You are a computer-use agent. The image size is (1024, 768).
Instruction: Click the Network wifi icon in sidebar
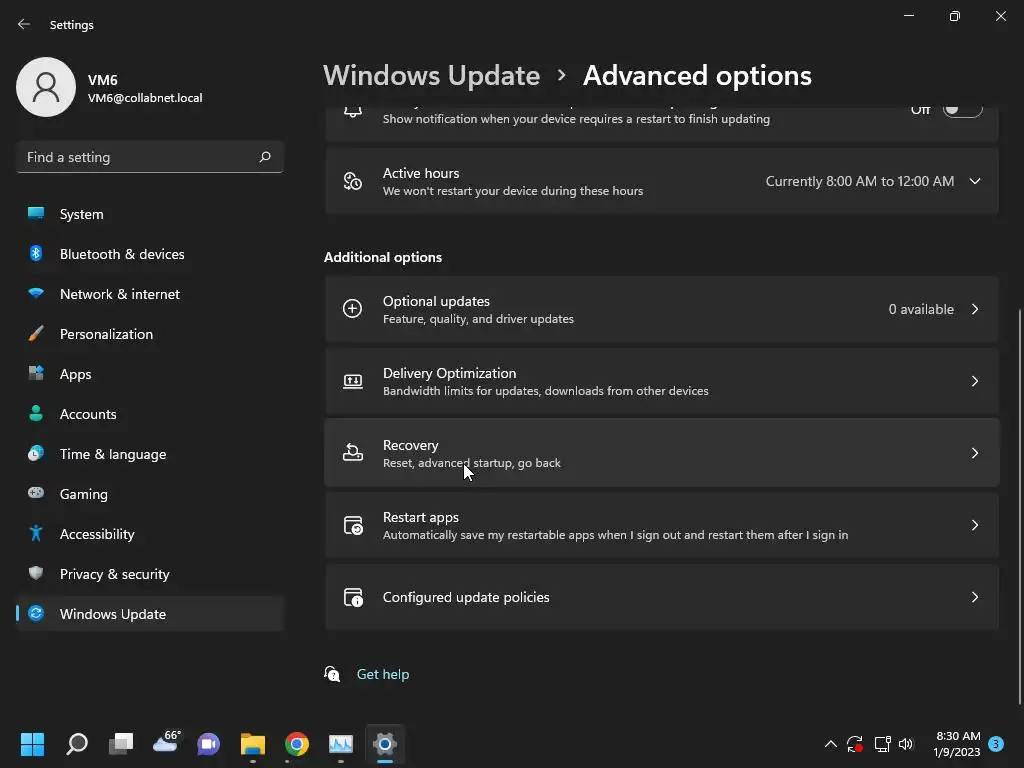click(36, 293)
